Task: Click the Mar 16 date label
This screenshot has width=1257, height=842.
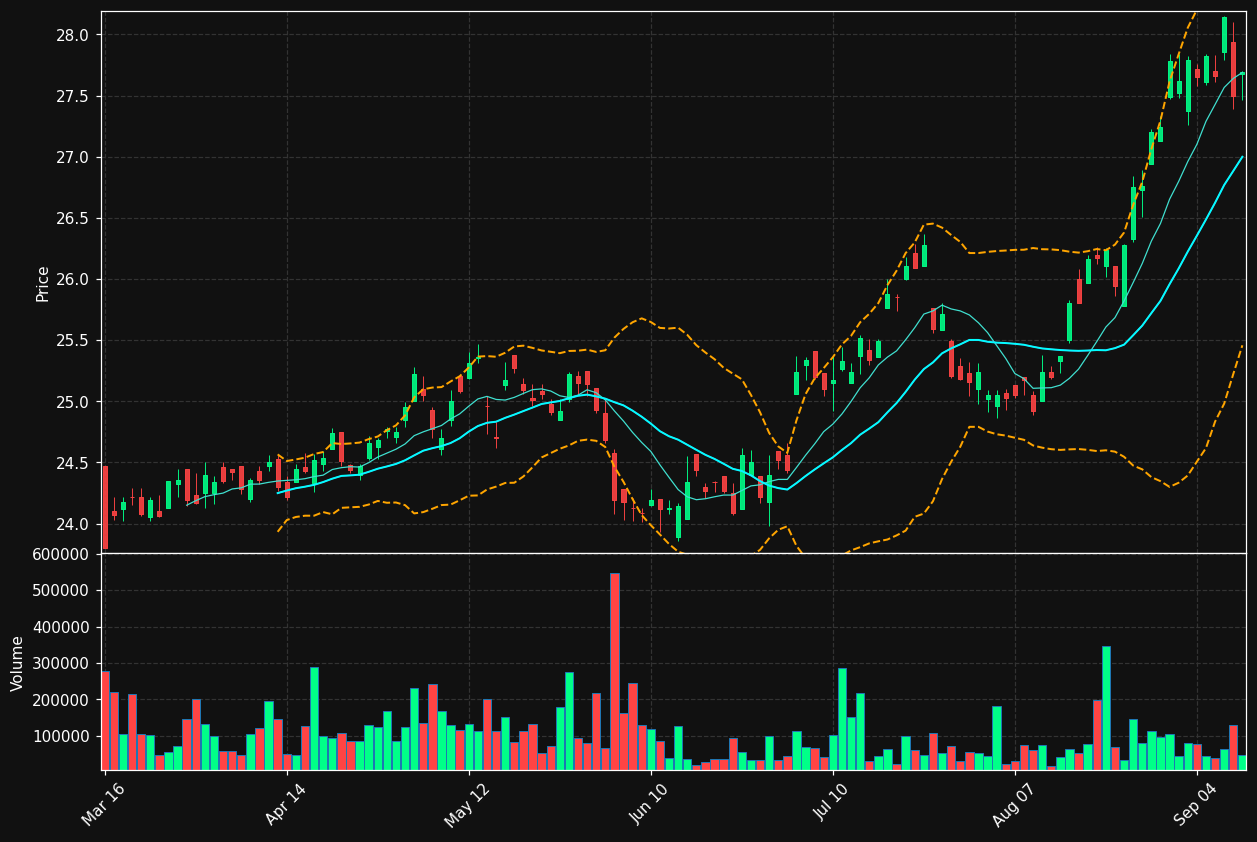Action: click(x=103, y=803)
